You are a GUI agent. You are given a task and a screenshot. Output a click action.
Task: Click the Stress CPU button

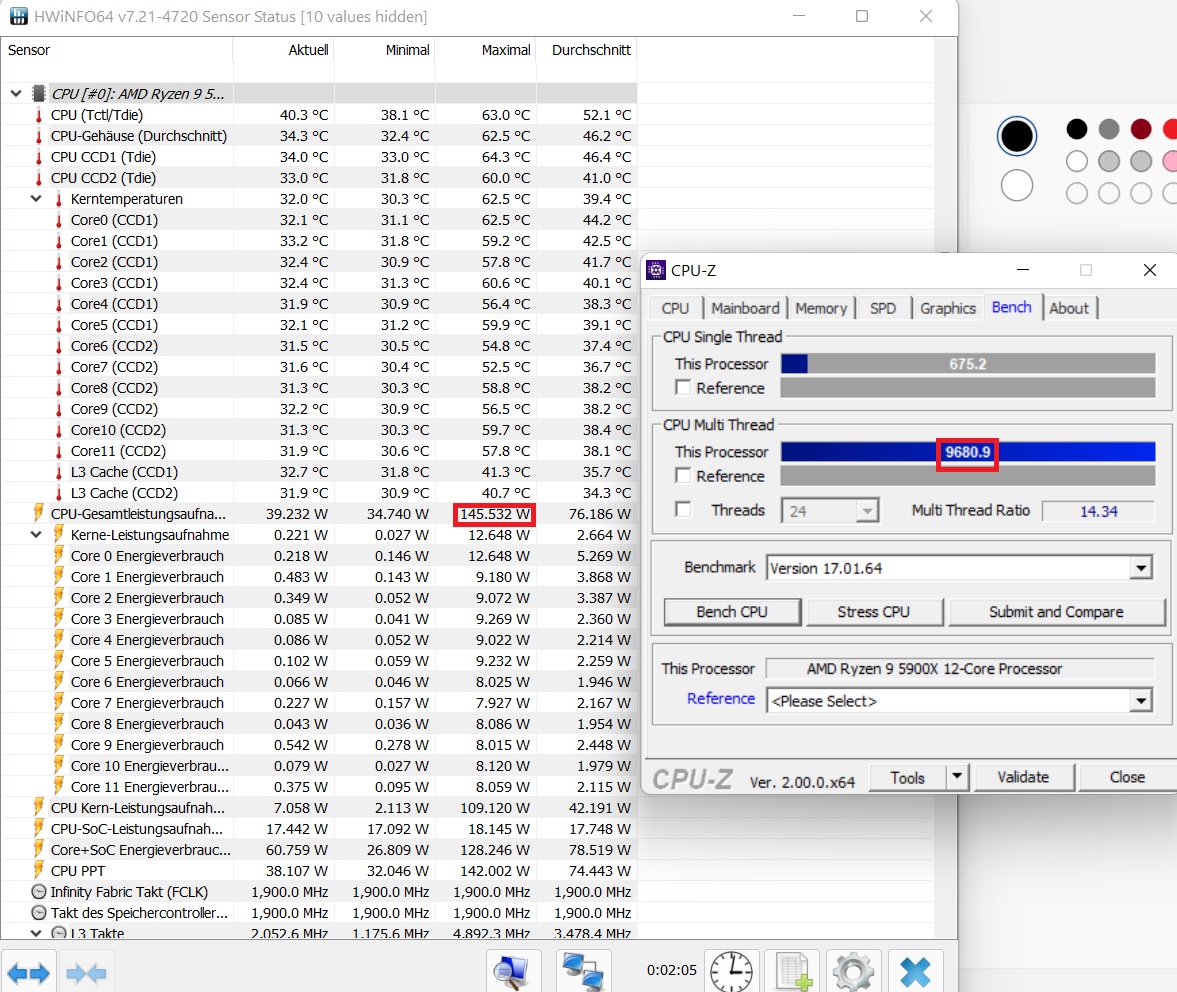[874, 612]
